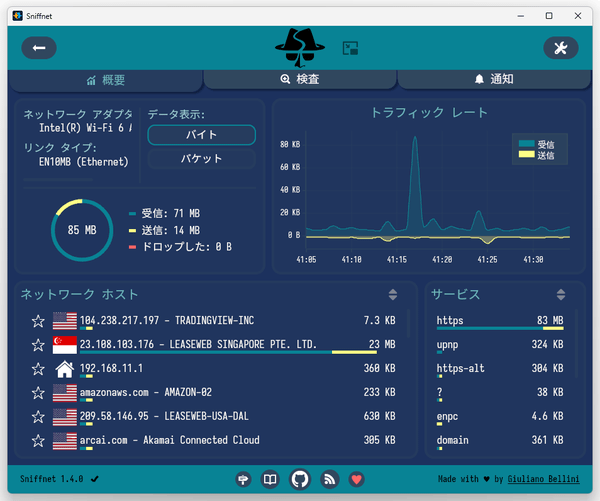The image size is (600, 501).
Task: Click the Sniffnet title bar app icon
Action: tap(17, 16)
